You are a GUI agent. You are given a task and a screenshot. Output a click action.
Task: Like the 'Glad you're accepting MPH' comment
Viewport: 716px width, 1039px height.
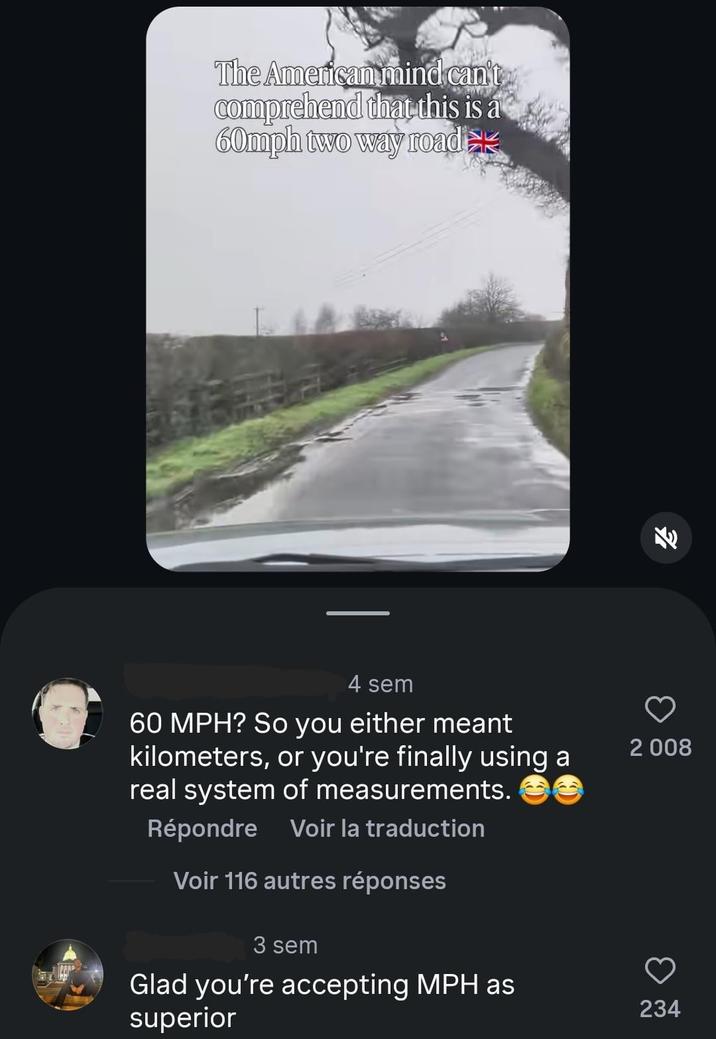(x=660, y=971)
